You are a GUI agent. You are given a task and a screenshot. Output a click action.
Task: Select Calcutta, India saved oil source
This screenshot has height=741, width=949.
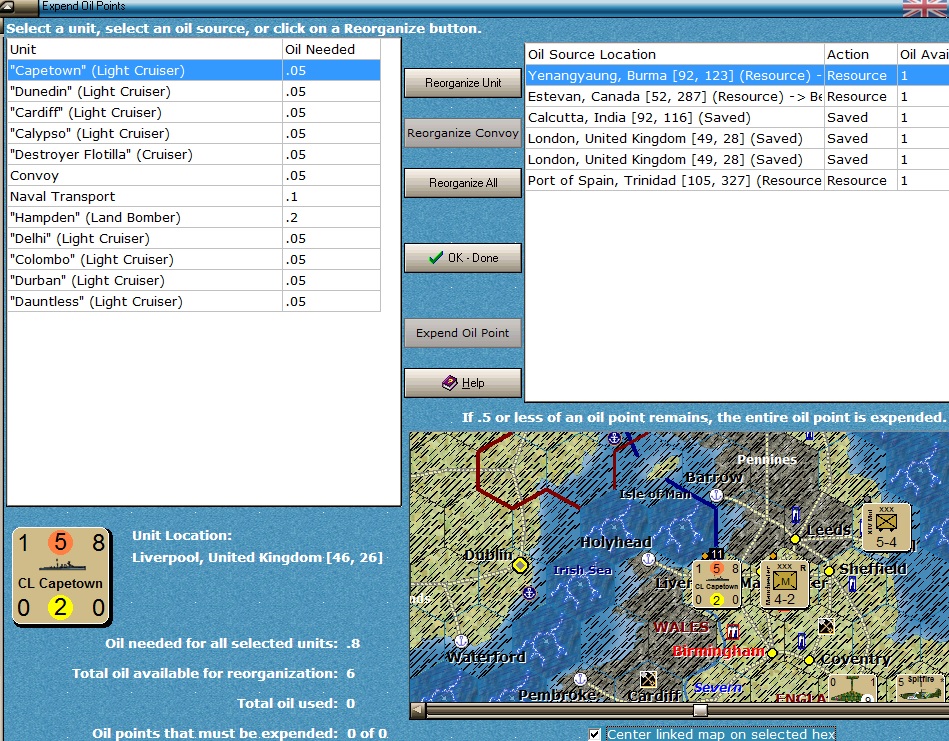(737, 117)
